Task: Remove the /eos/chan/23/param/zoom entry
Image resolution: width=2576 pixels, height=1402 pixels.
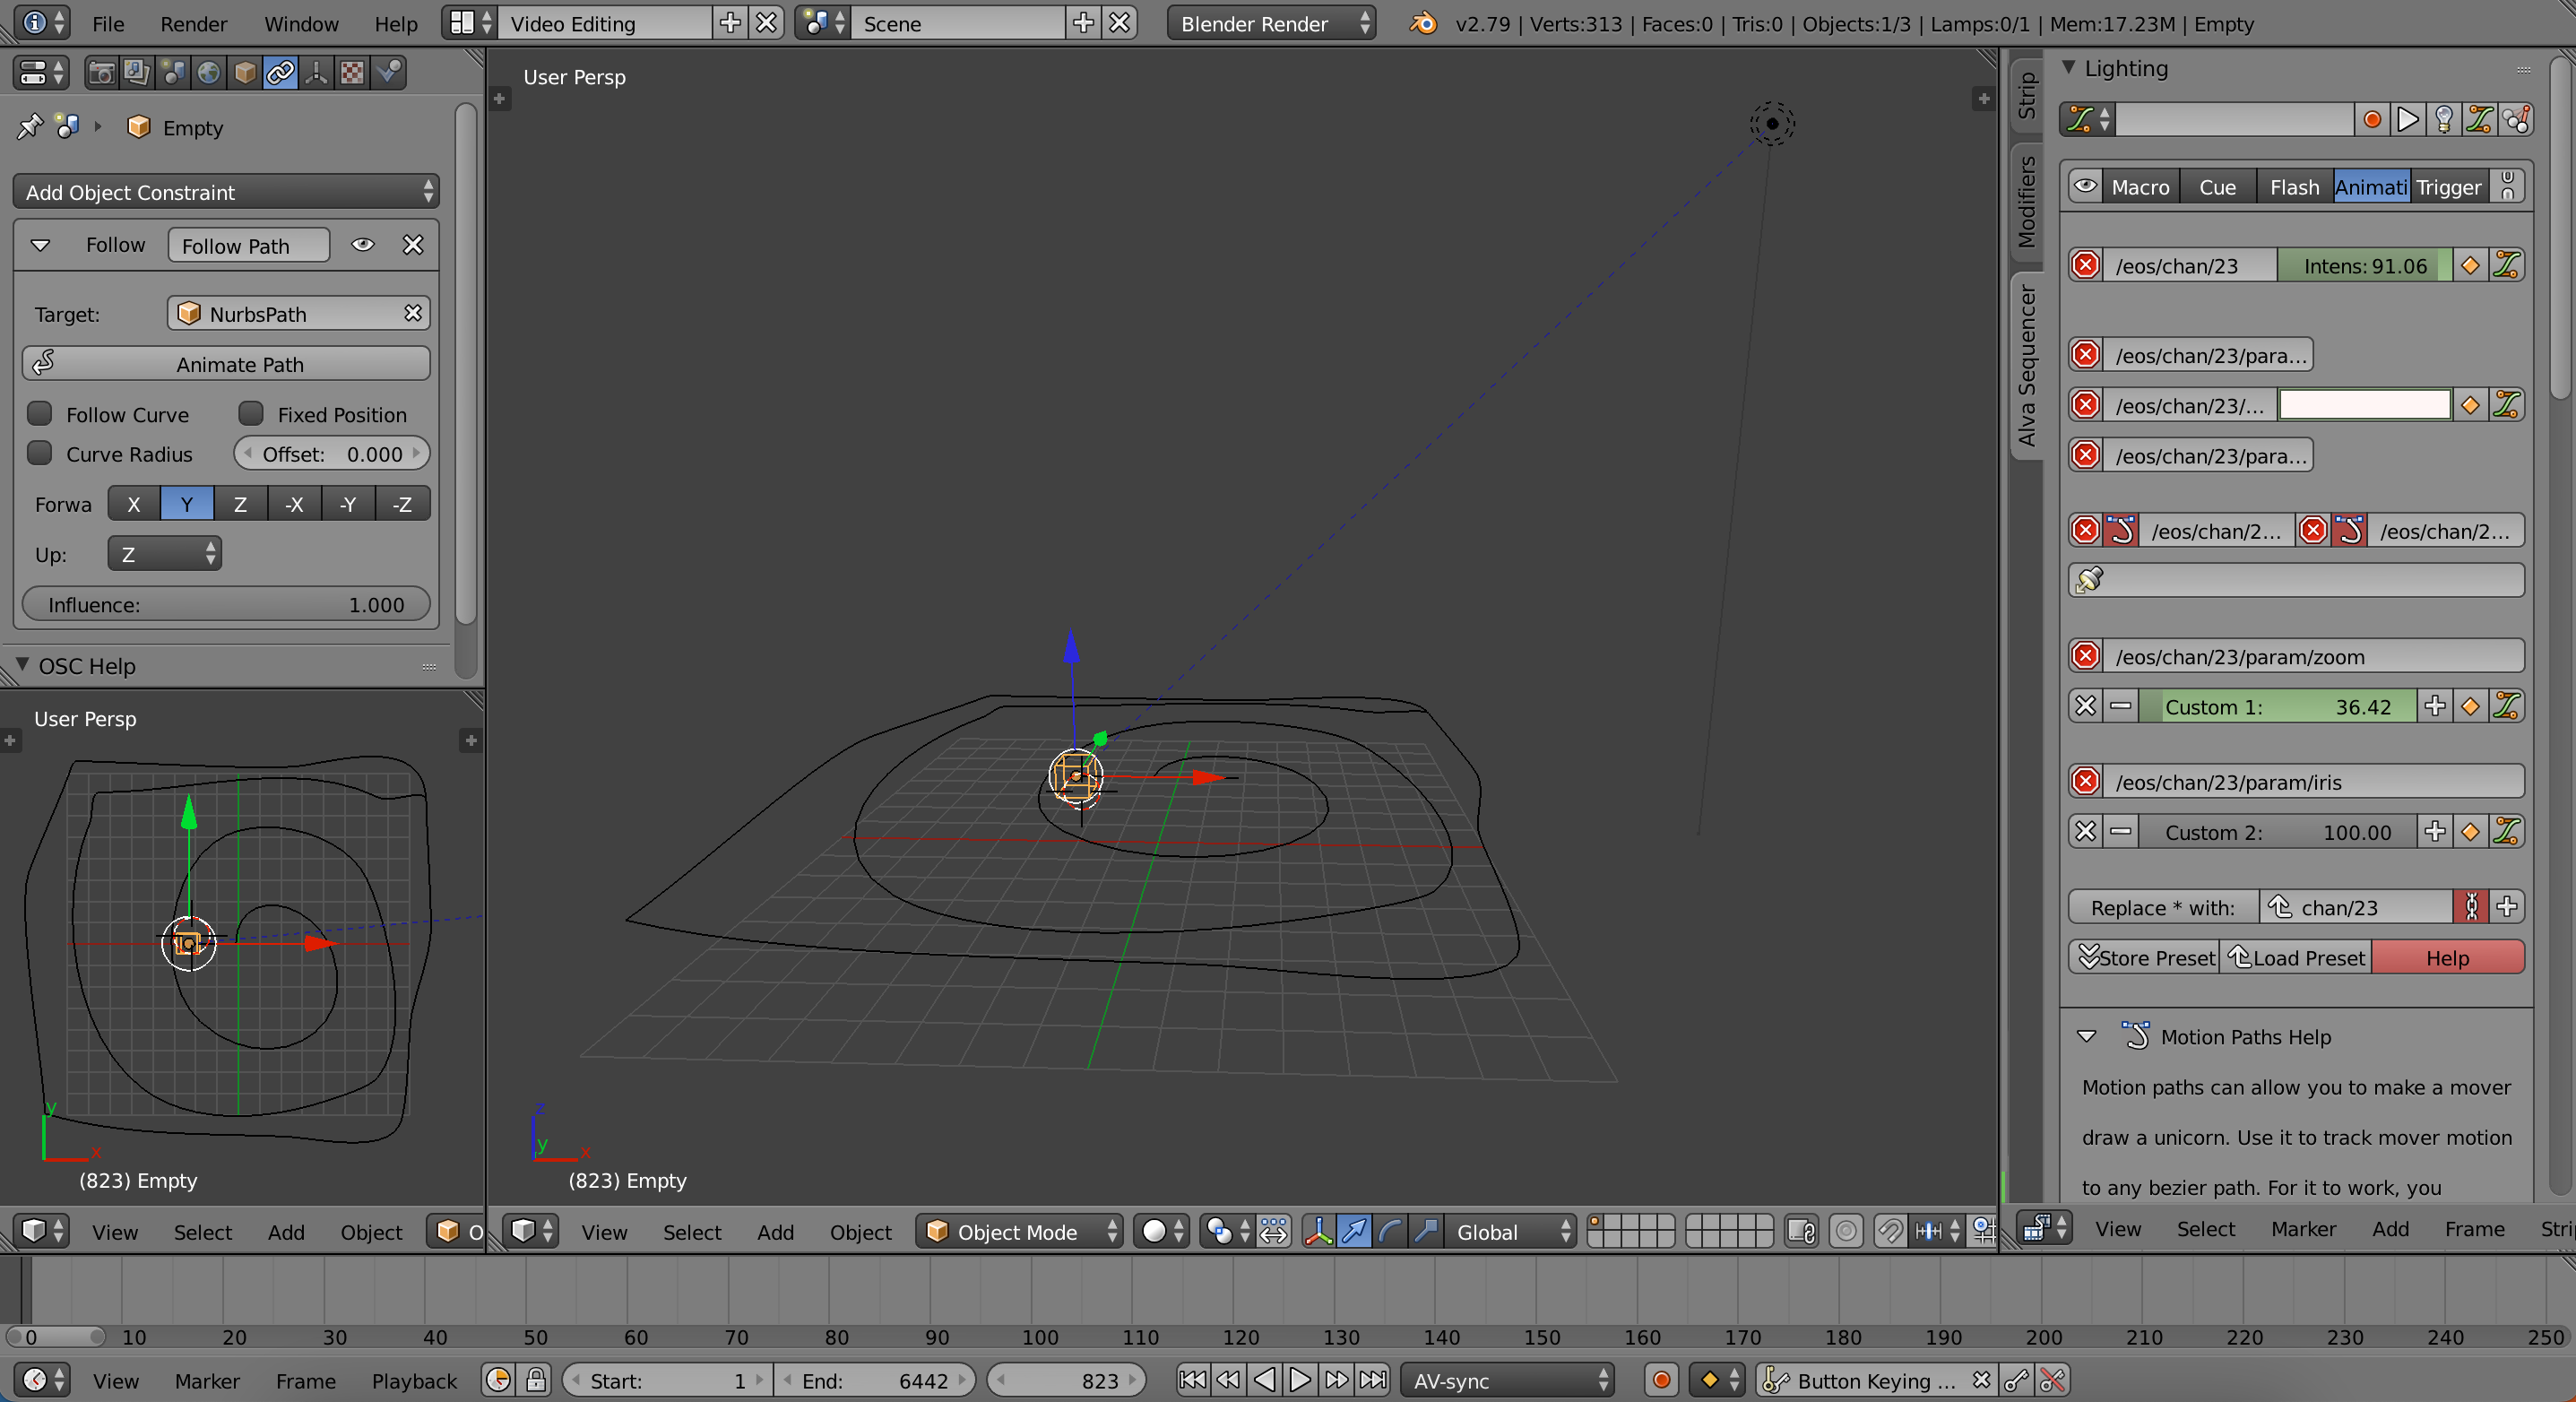Action: [2085, 656]
